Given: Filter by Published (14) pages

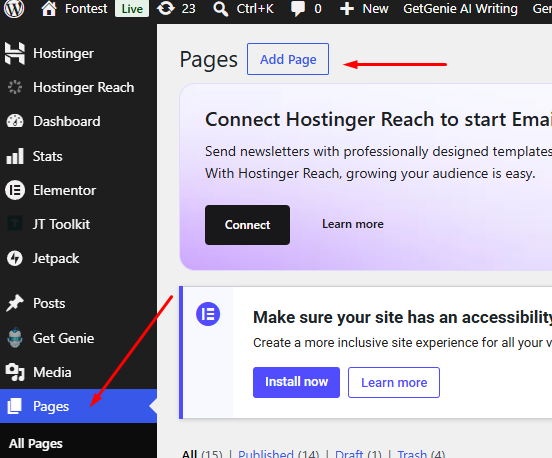Looking at the screenshot, I should [278, 453].
